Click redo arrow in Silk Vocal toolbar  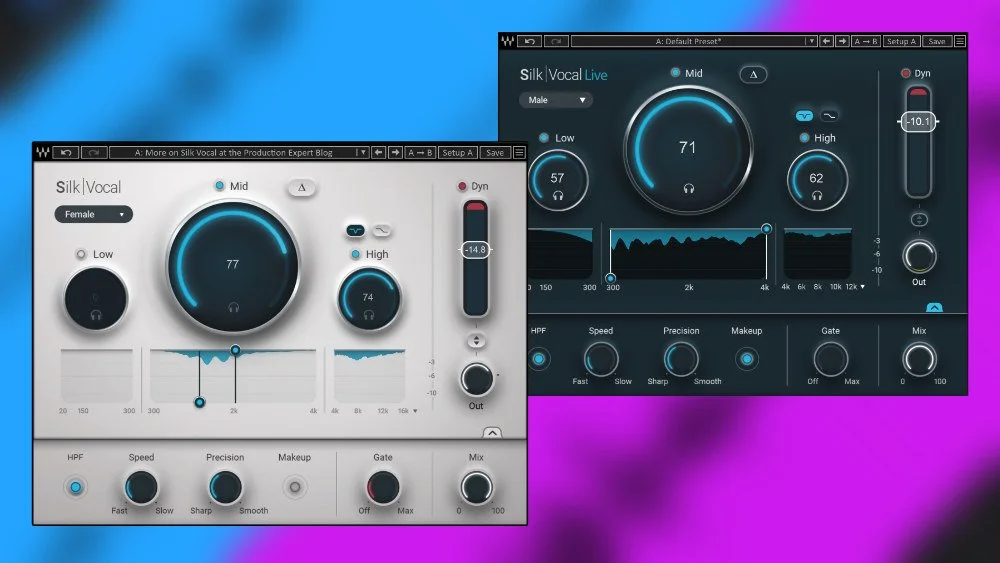point(94,152)
